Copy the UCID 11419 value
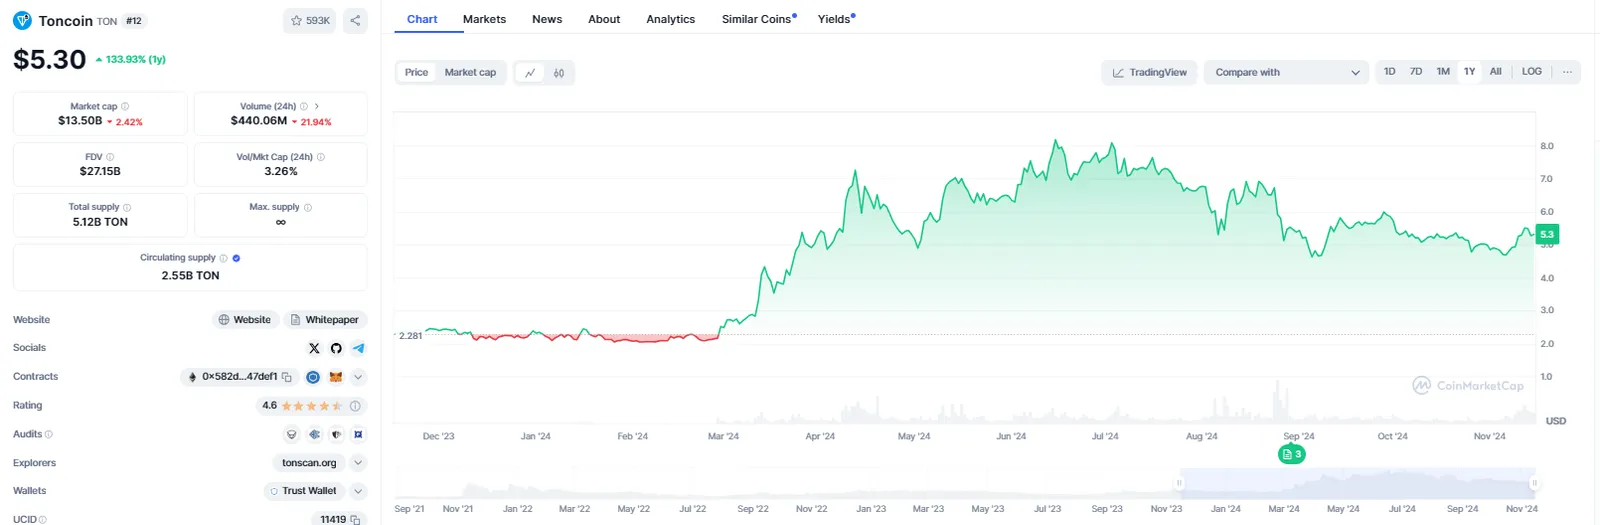 coord(355,520)
